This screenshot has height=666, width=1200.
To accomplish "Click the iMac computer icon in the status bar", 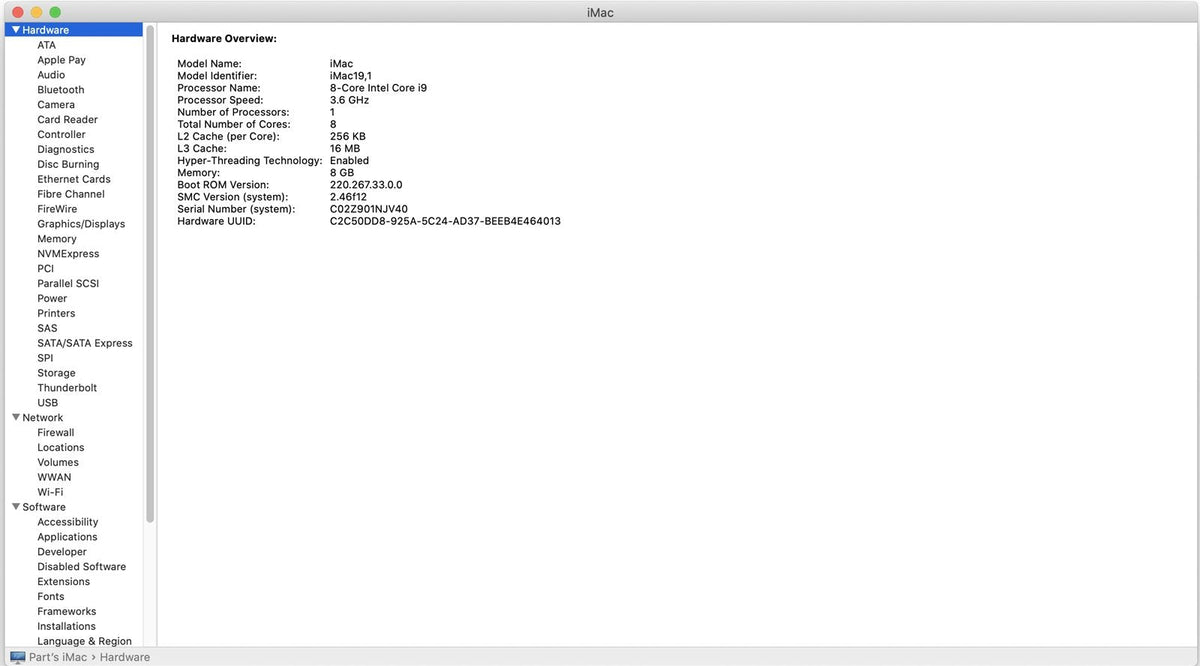I will pos(16,657).
